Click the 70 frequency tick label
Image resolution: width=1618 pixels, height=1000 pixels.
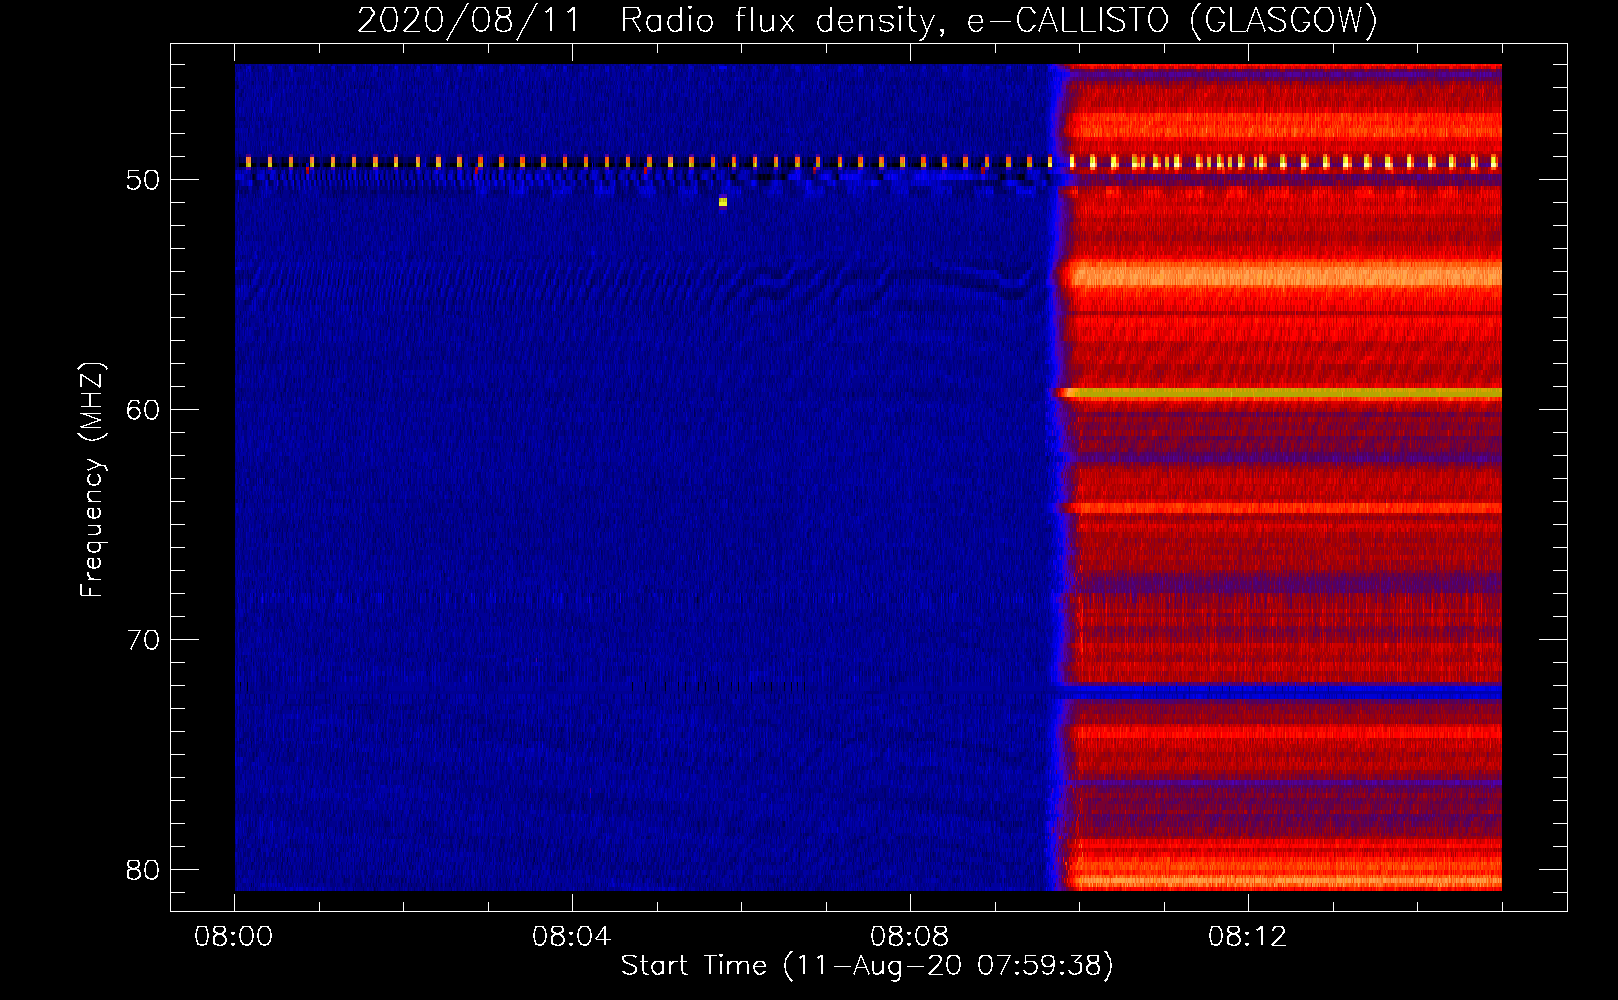[x=143, y=640]
